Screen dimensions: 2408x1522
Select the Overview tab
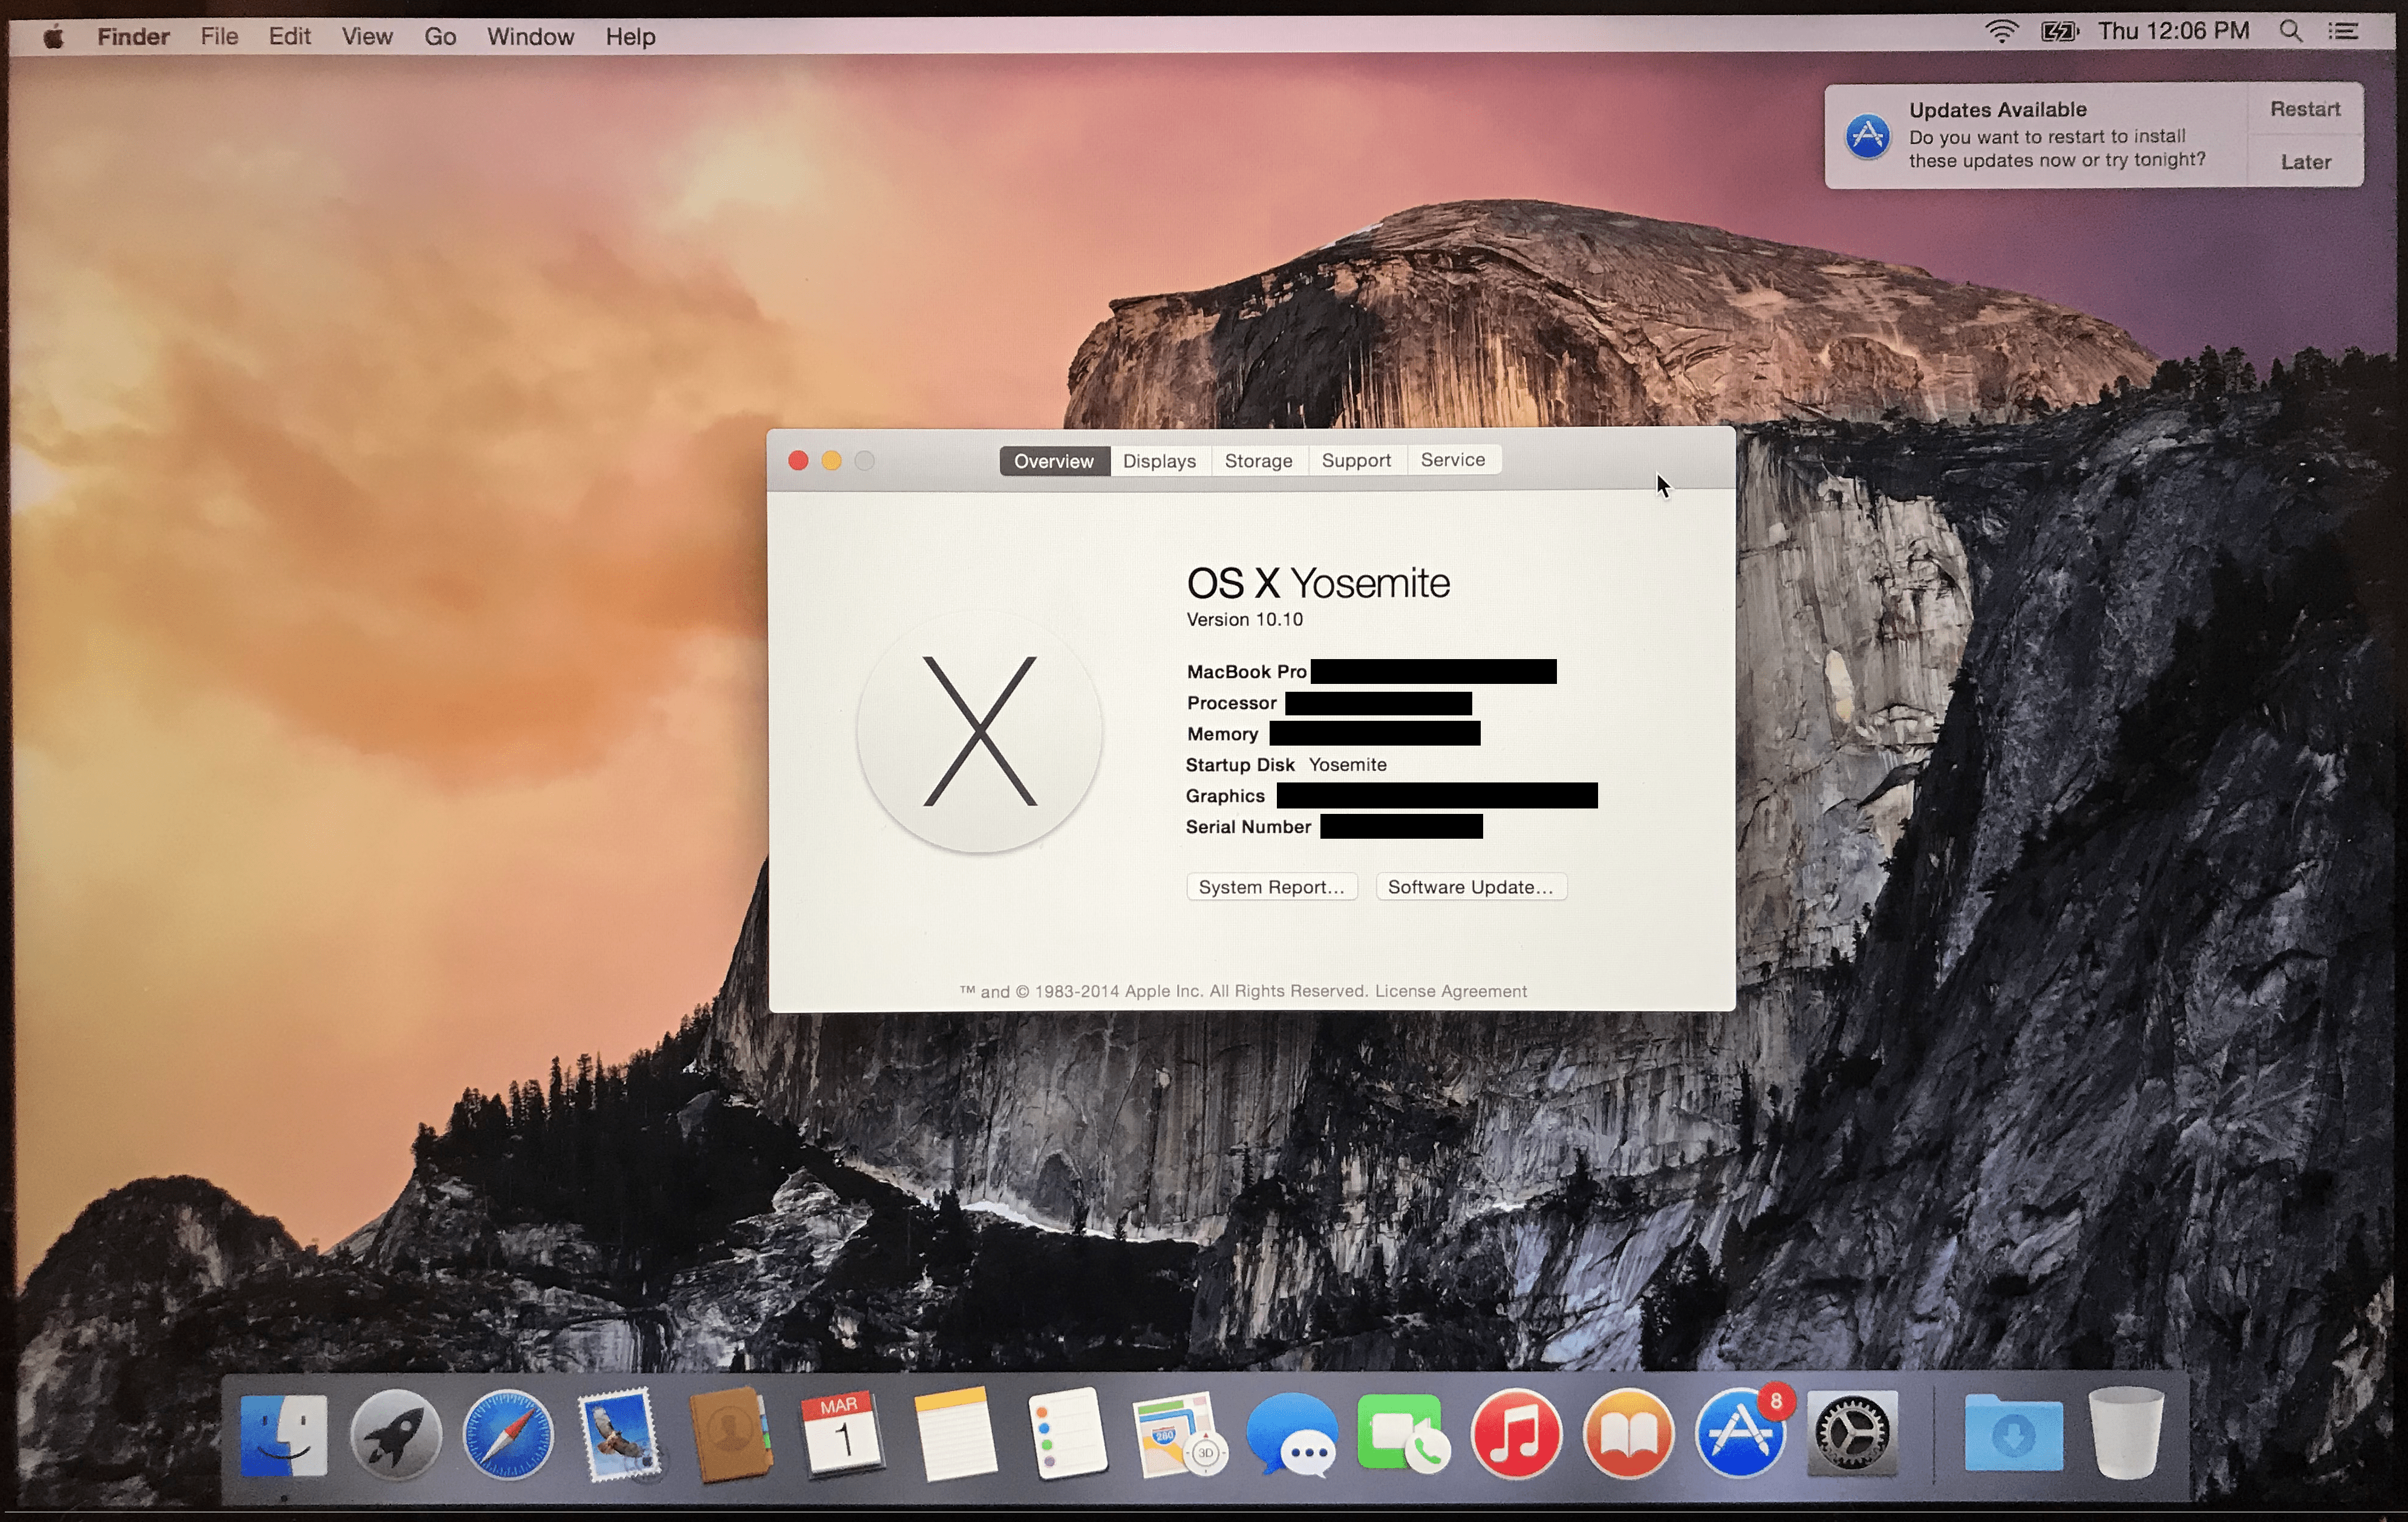point(1054,461)
